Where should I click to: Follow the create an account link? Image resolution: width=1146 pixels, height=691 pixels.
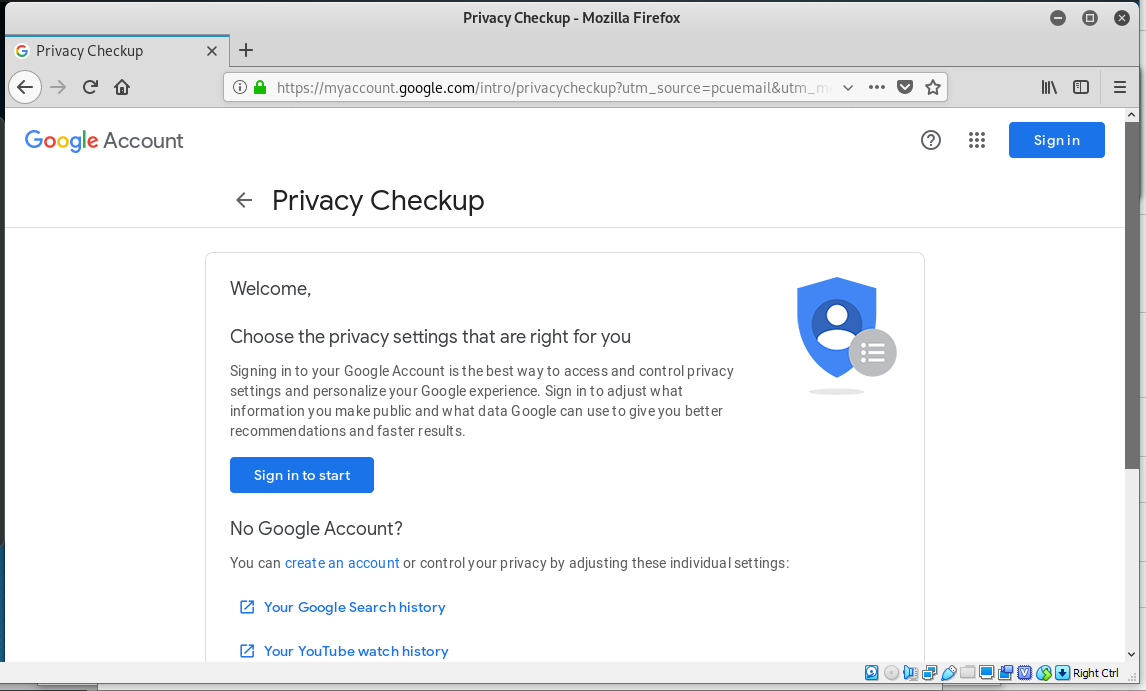pos(342,563)
